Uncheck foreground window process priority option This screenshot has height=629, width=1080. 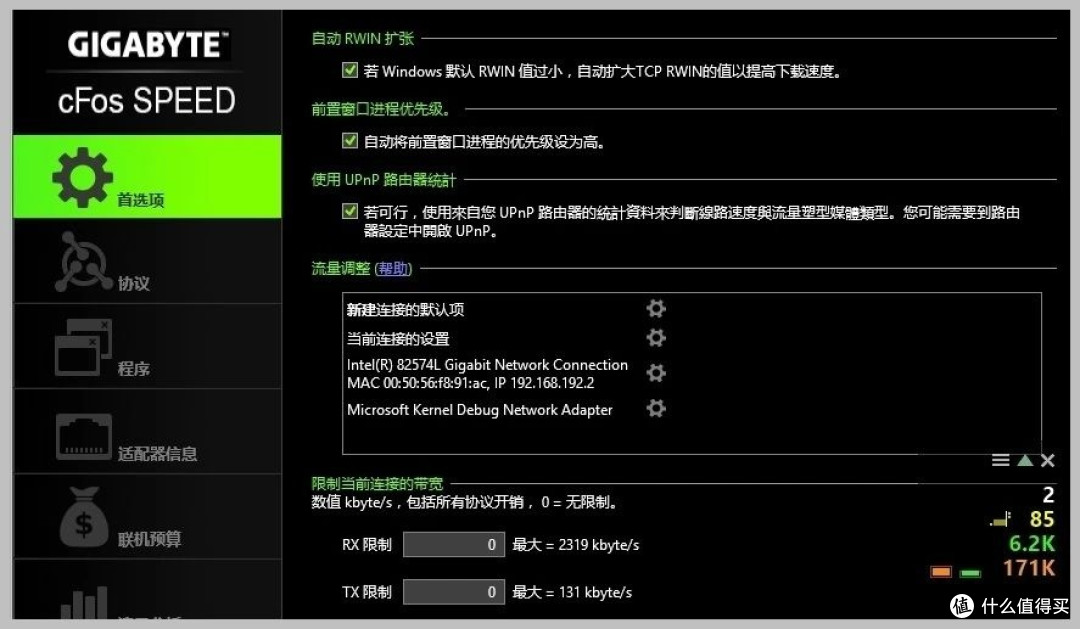[x=350, y=141]
